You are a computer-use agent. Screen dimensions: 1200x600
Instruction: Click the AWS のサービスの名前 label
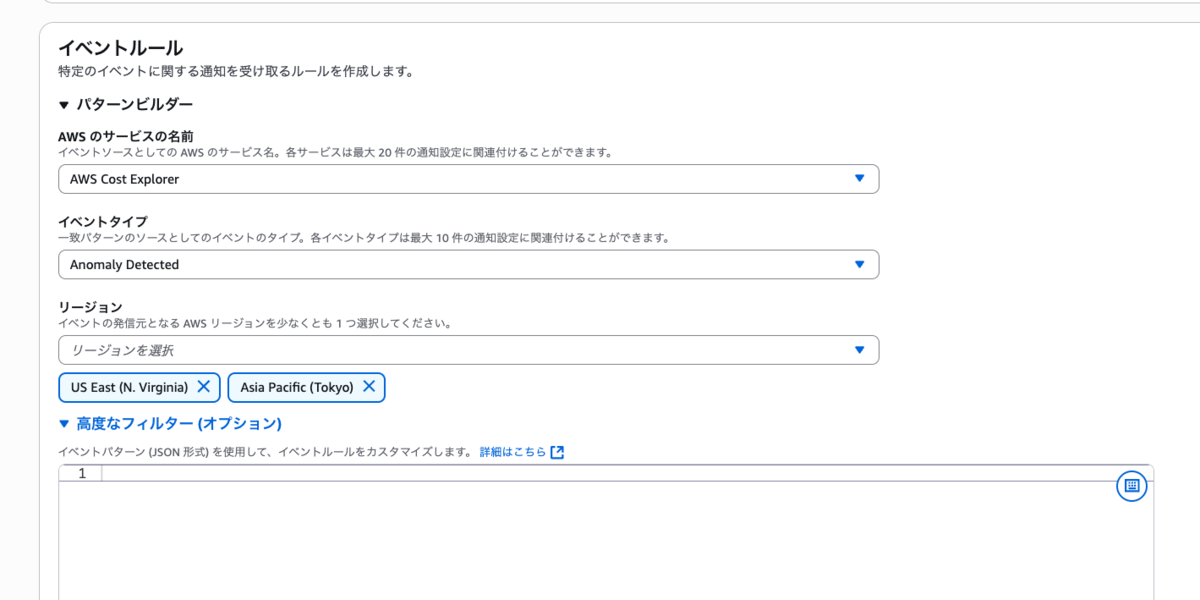[x=126, y=136]
